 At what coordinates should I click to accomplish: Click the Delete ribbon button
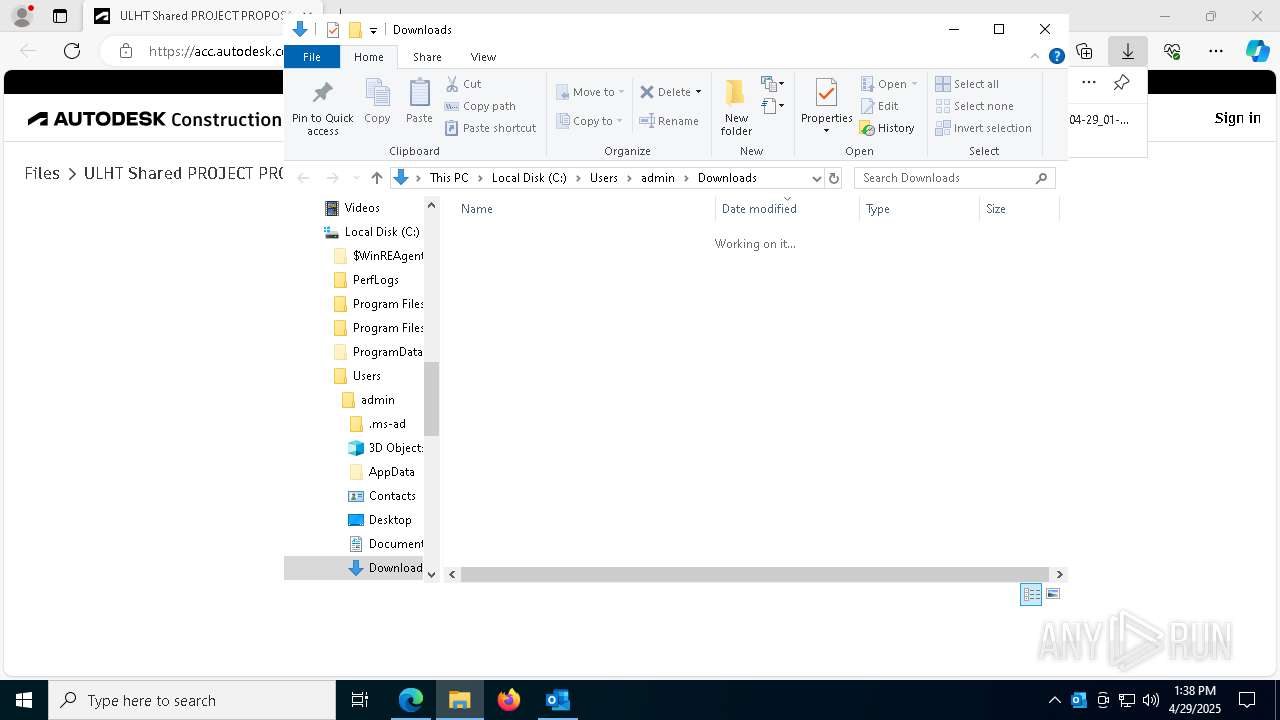(665, 92)
